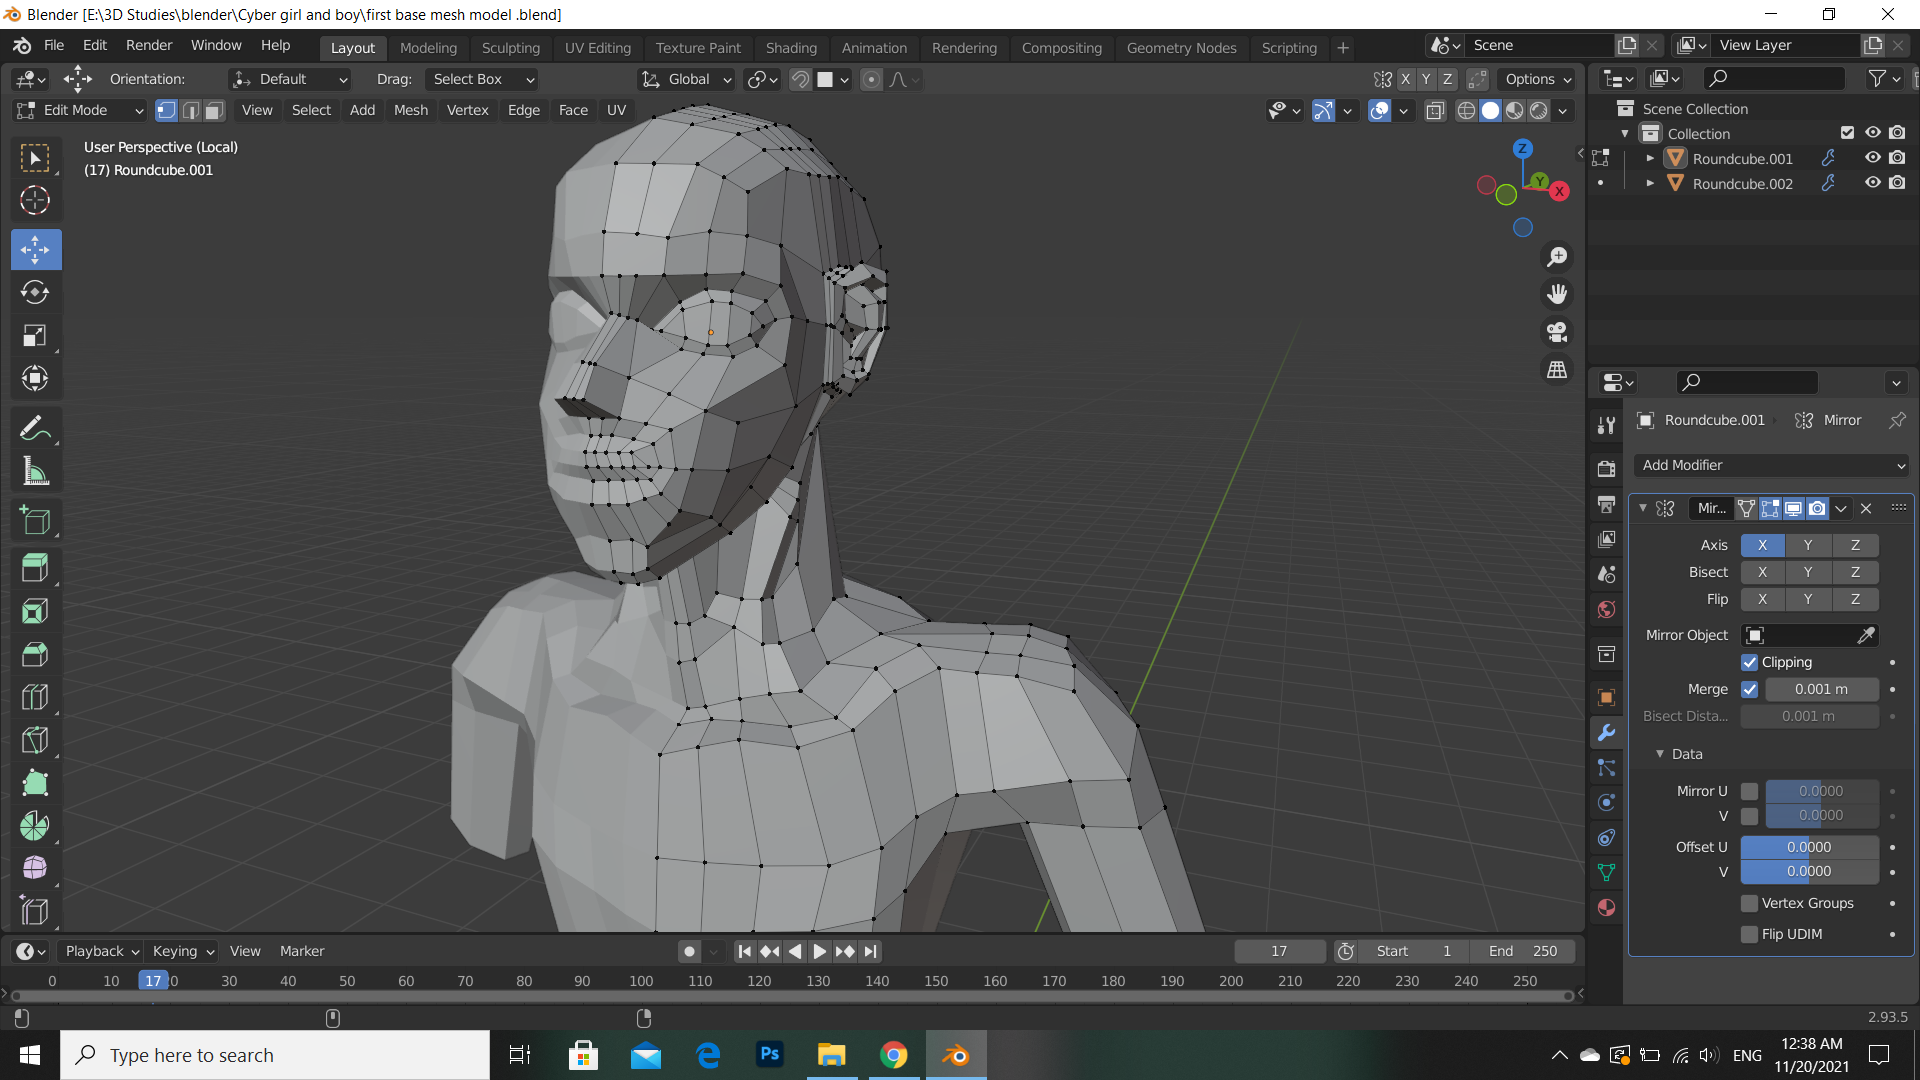This screenshot has height=1080, width=1920.
Task: Activate the Annotate pencil tool
Action: [35, 428]
